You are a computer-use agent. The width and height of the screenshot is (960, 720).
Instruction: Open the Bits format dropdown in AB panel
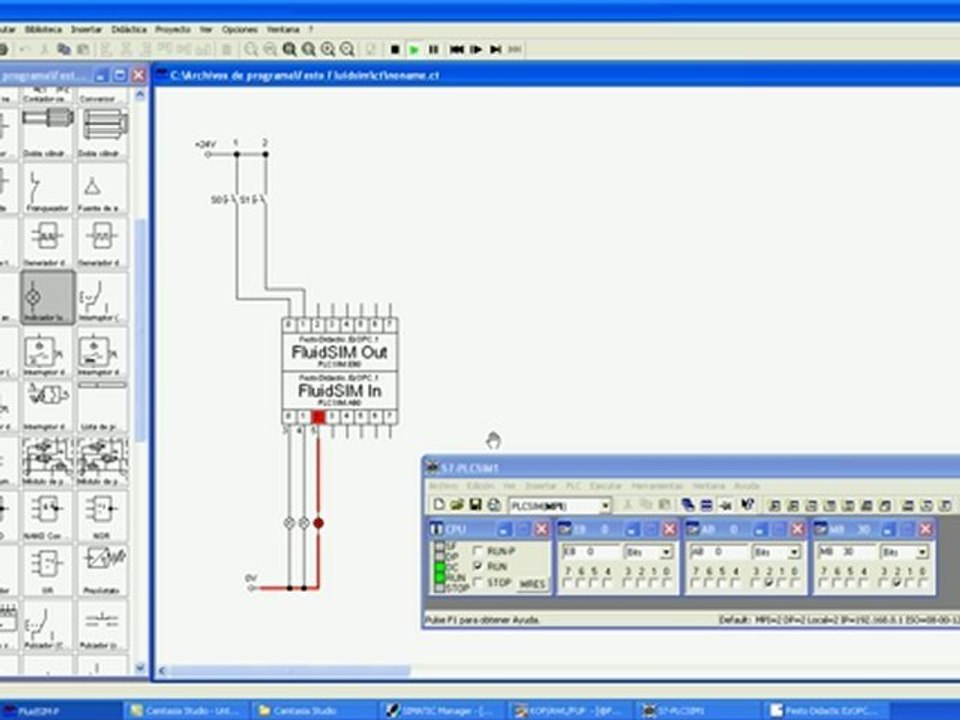[x=793, y=553]
